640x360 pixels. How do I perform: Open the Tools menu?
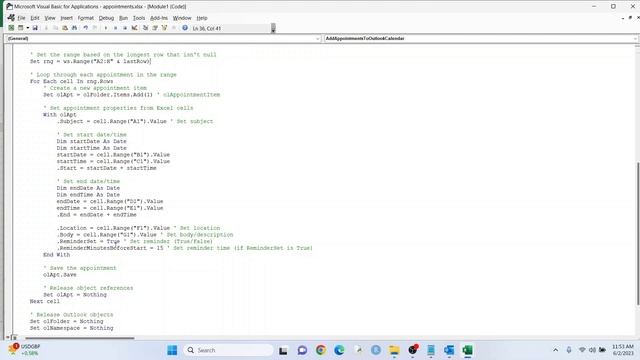pos(139,18)
